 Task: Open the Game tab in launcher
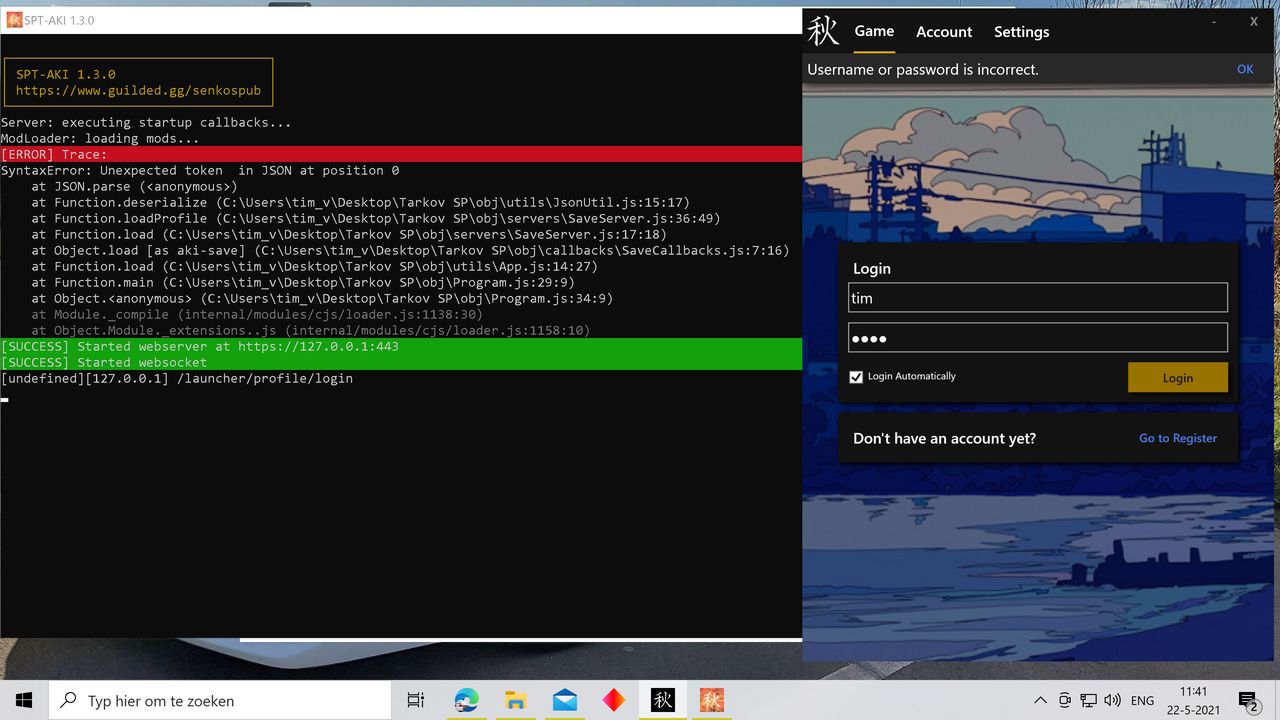click(874, 31)
